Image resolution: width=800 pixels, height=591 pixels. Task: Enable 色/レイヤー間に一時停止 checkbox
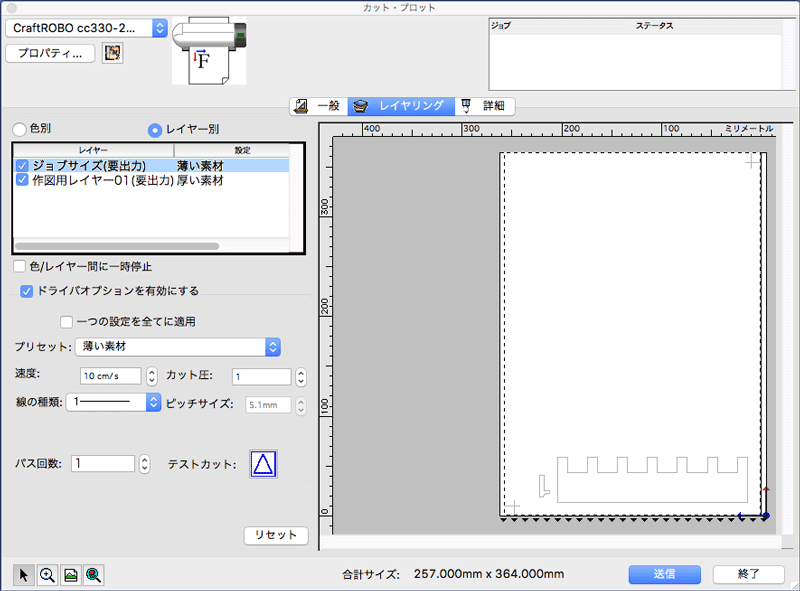click(x=19, y=266)
